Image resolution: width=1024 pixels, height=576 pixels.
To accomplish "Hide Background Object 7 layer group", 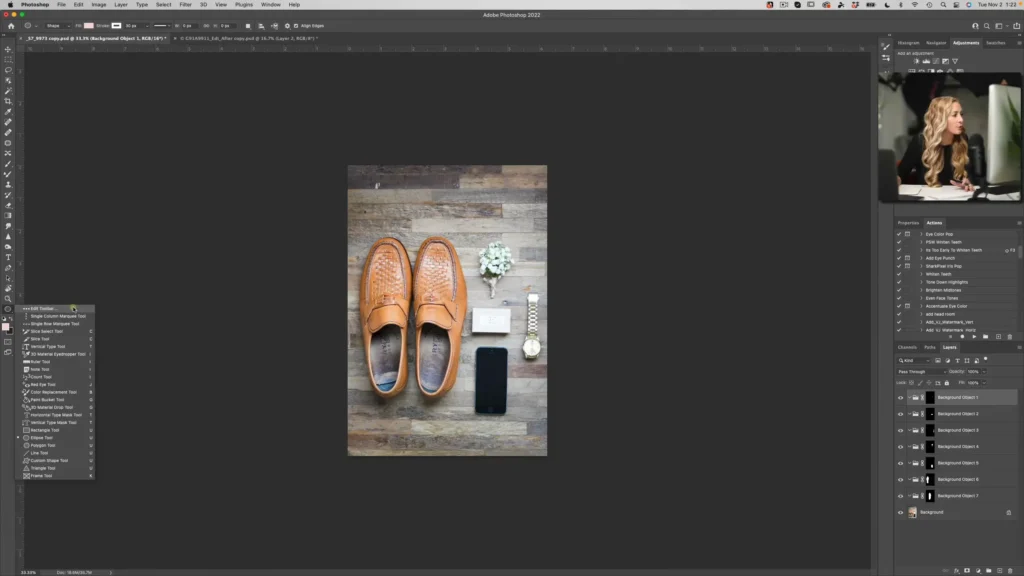I will click(901, 496).
